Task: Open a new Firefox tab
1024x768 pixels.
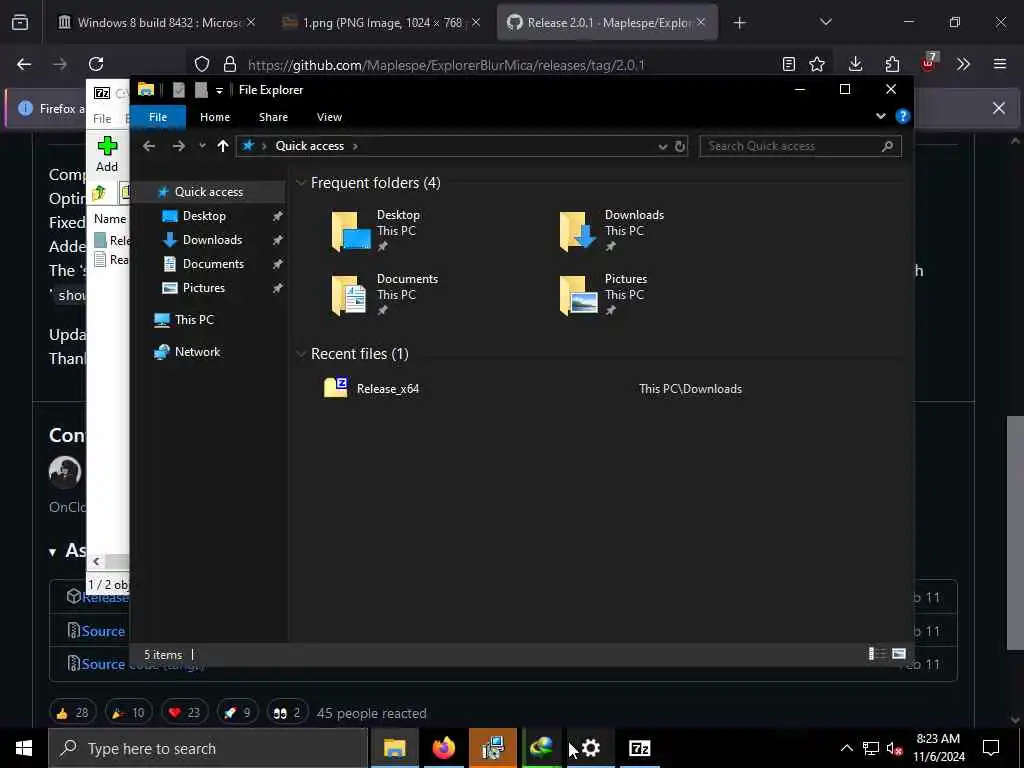Action: point(739,23)
